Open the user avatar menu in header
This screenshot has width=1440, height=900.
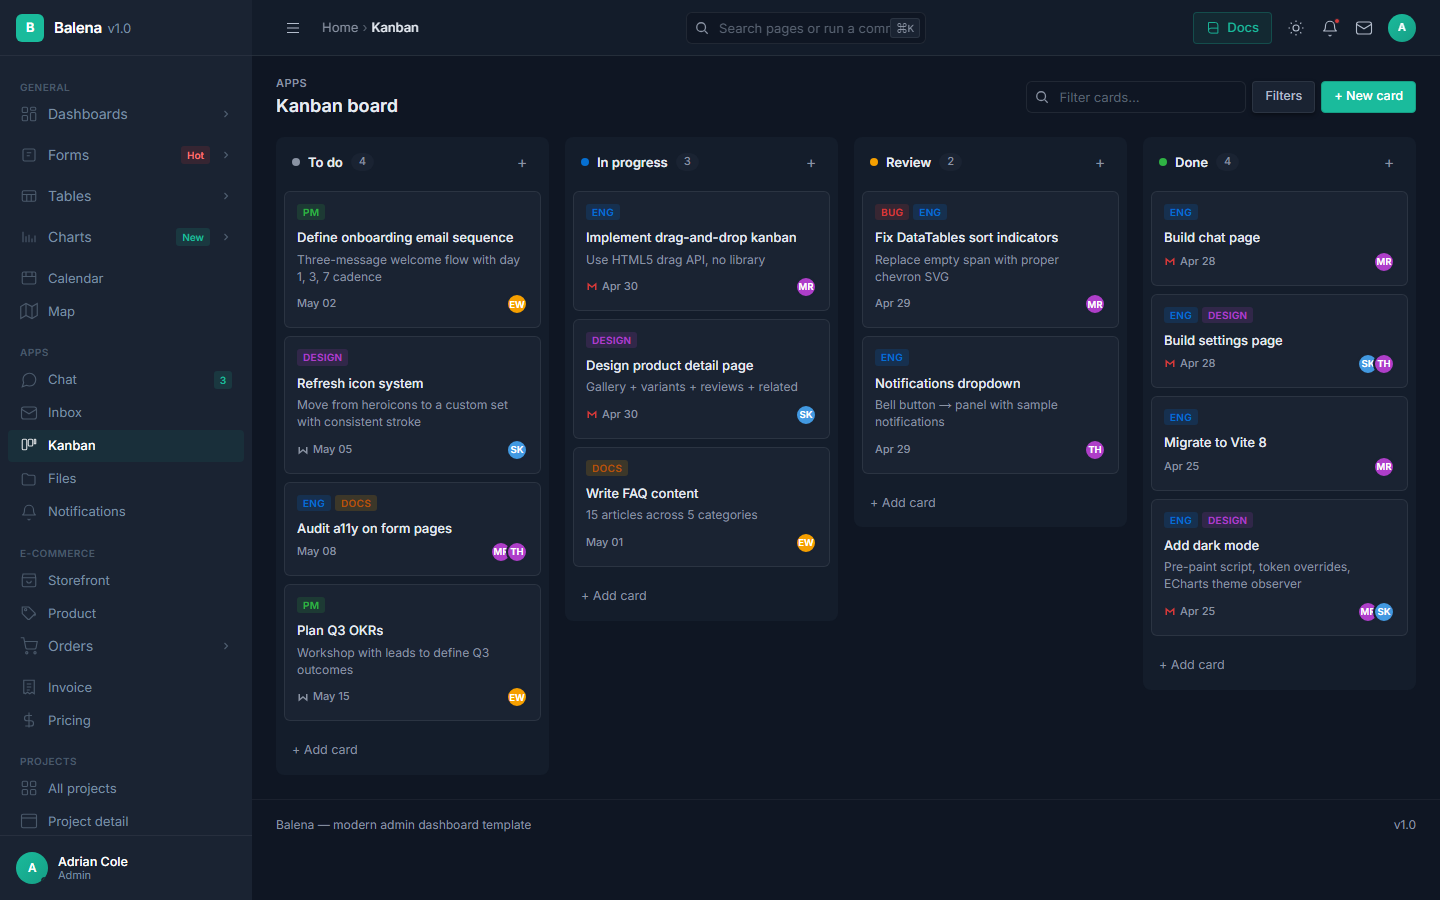point(1402,28)
